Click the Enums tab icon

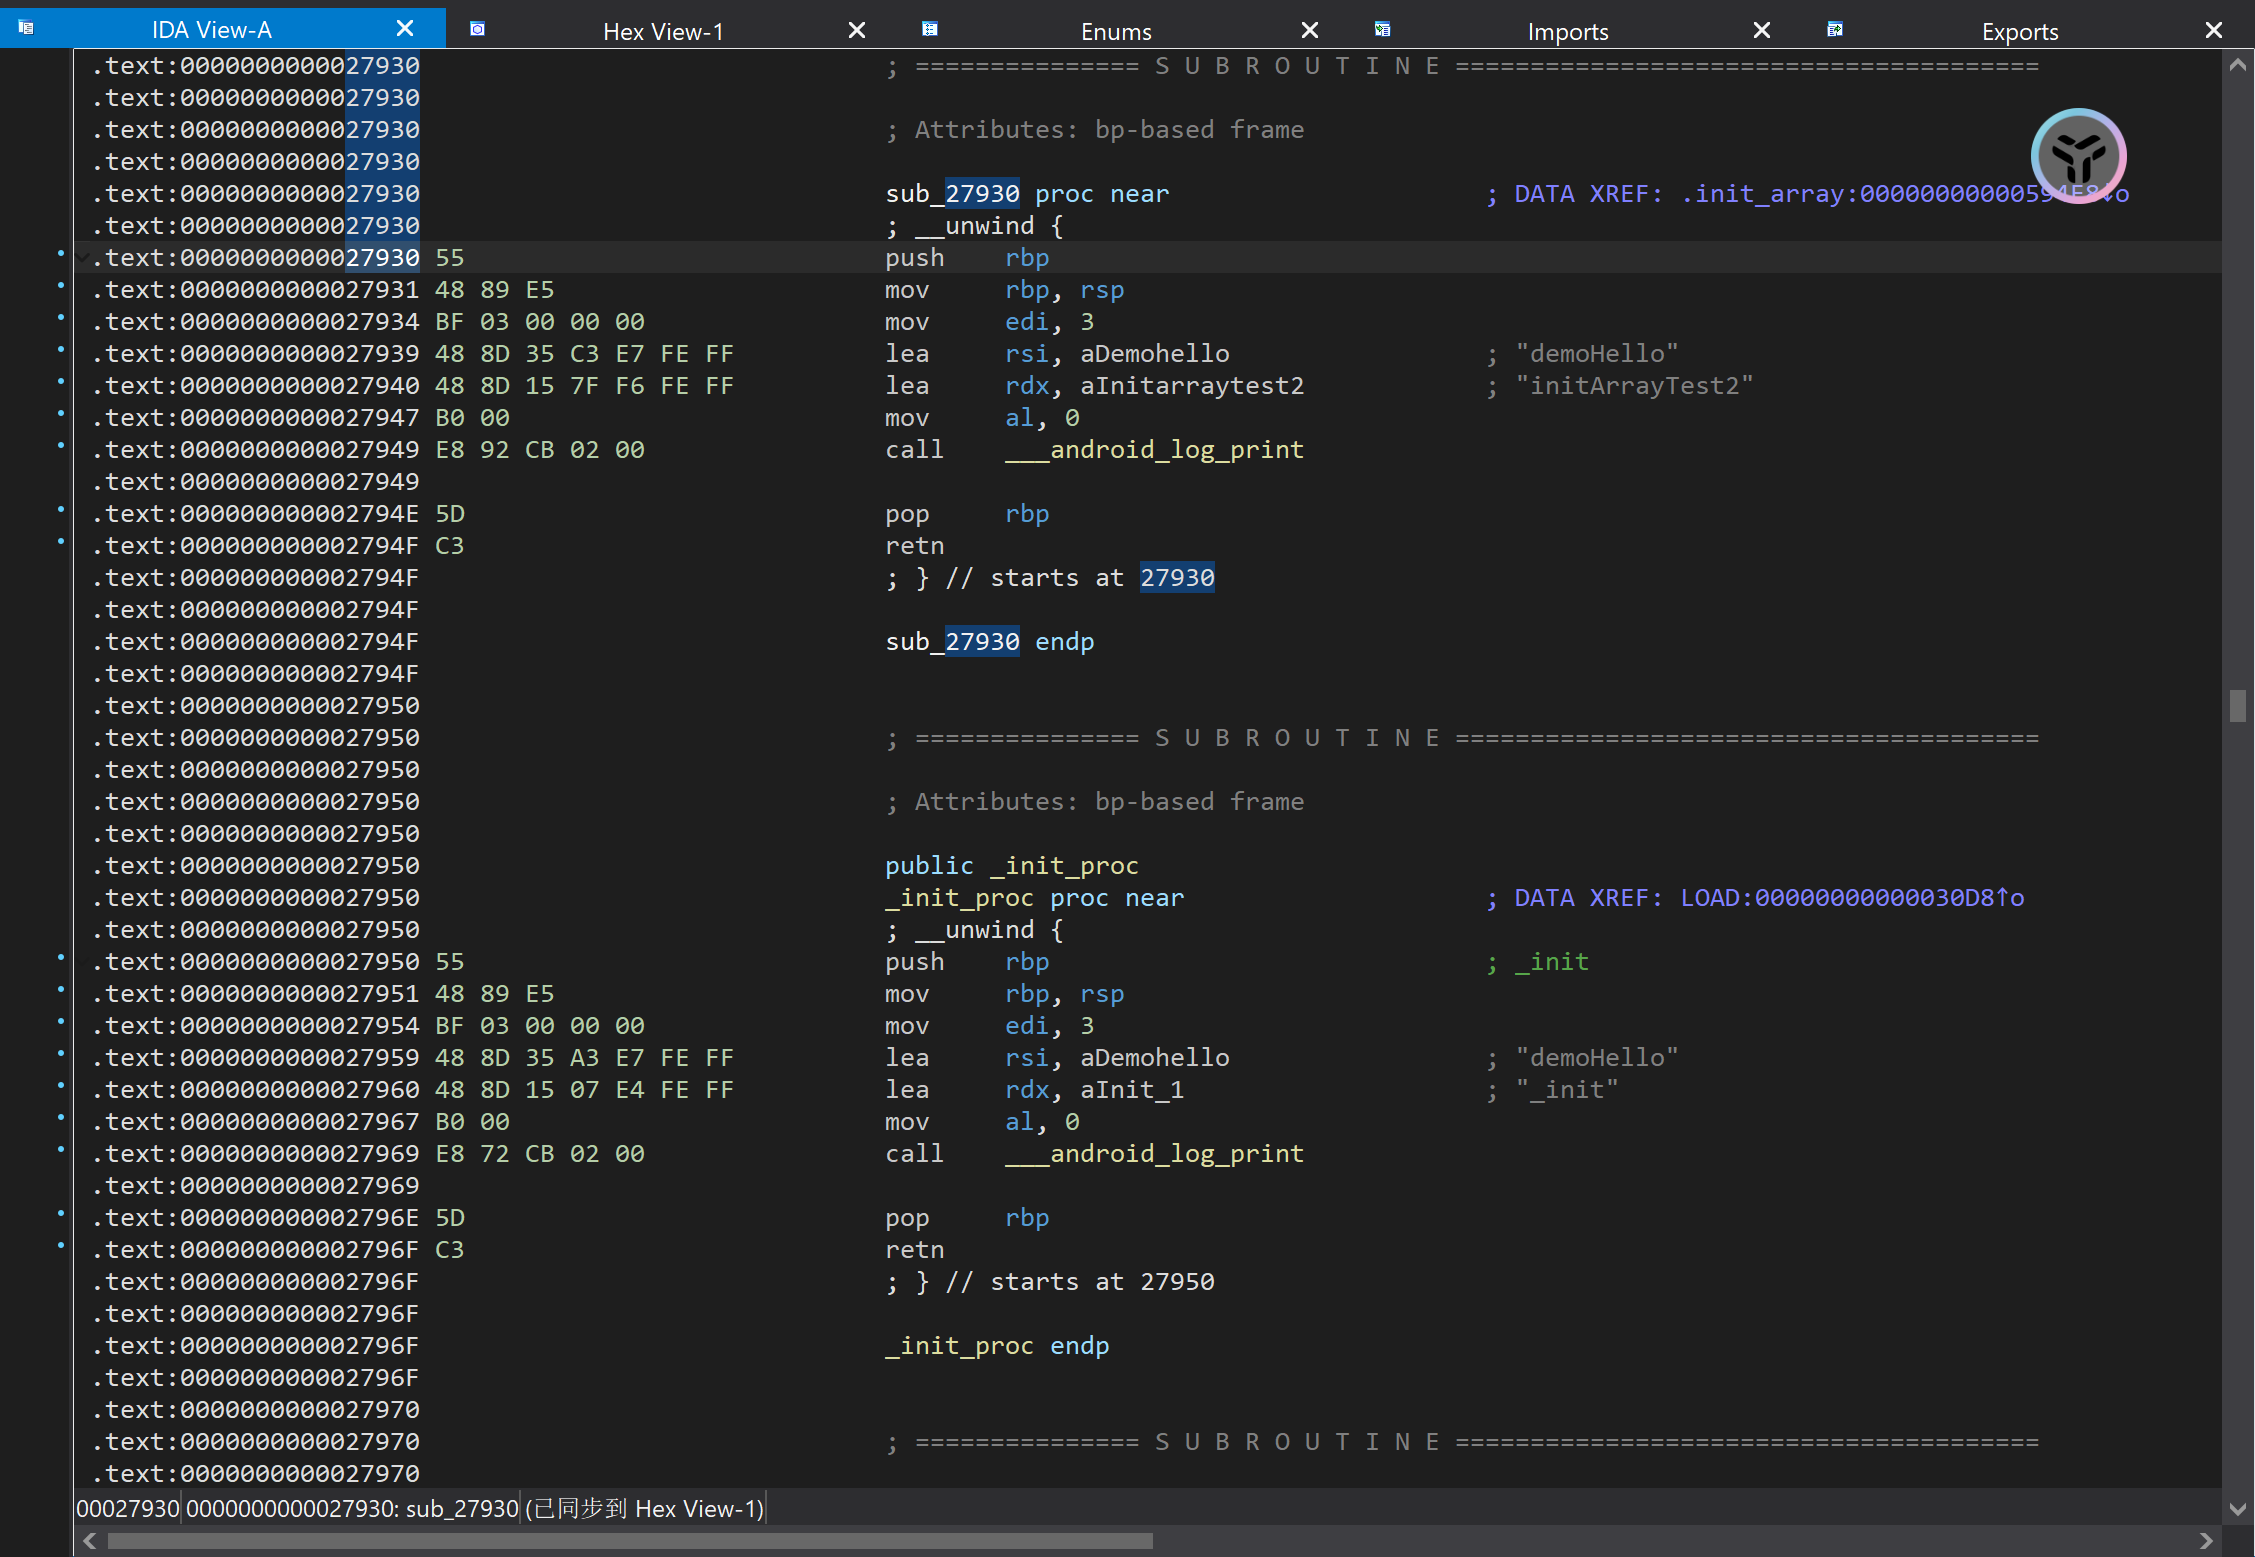[x=929, y=29]
